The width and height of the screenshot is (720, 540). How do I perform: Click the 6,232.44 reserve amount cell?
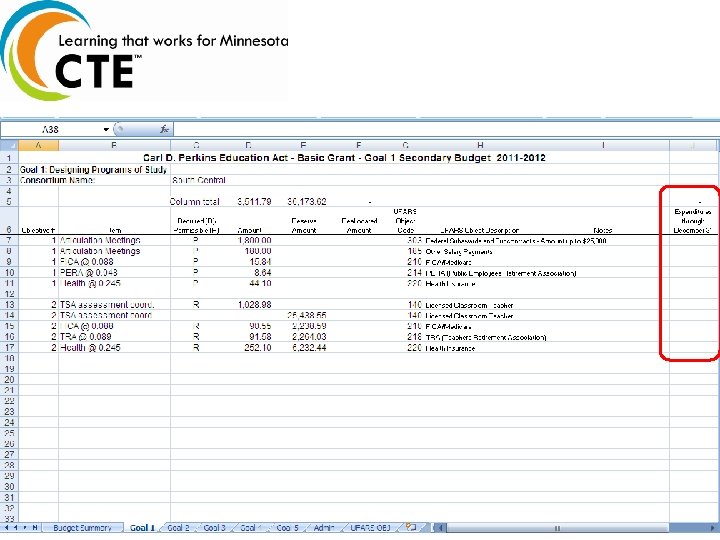coord(309,348)
